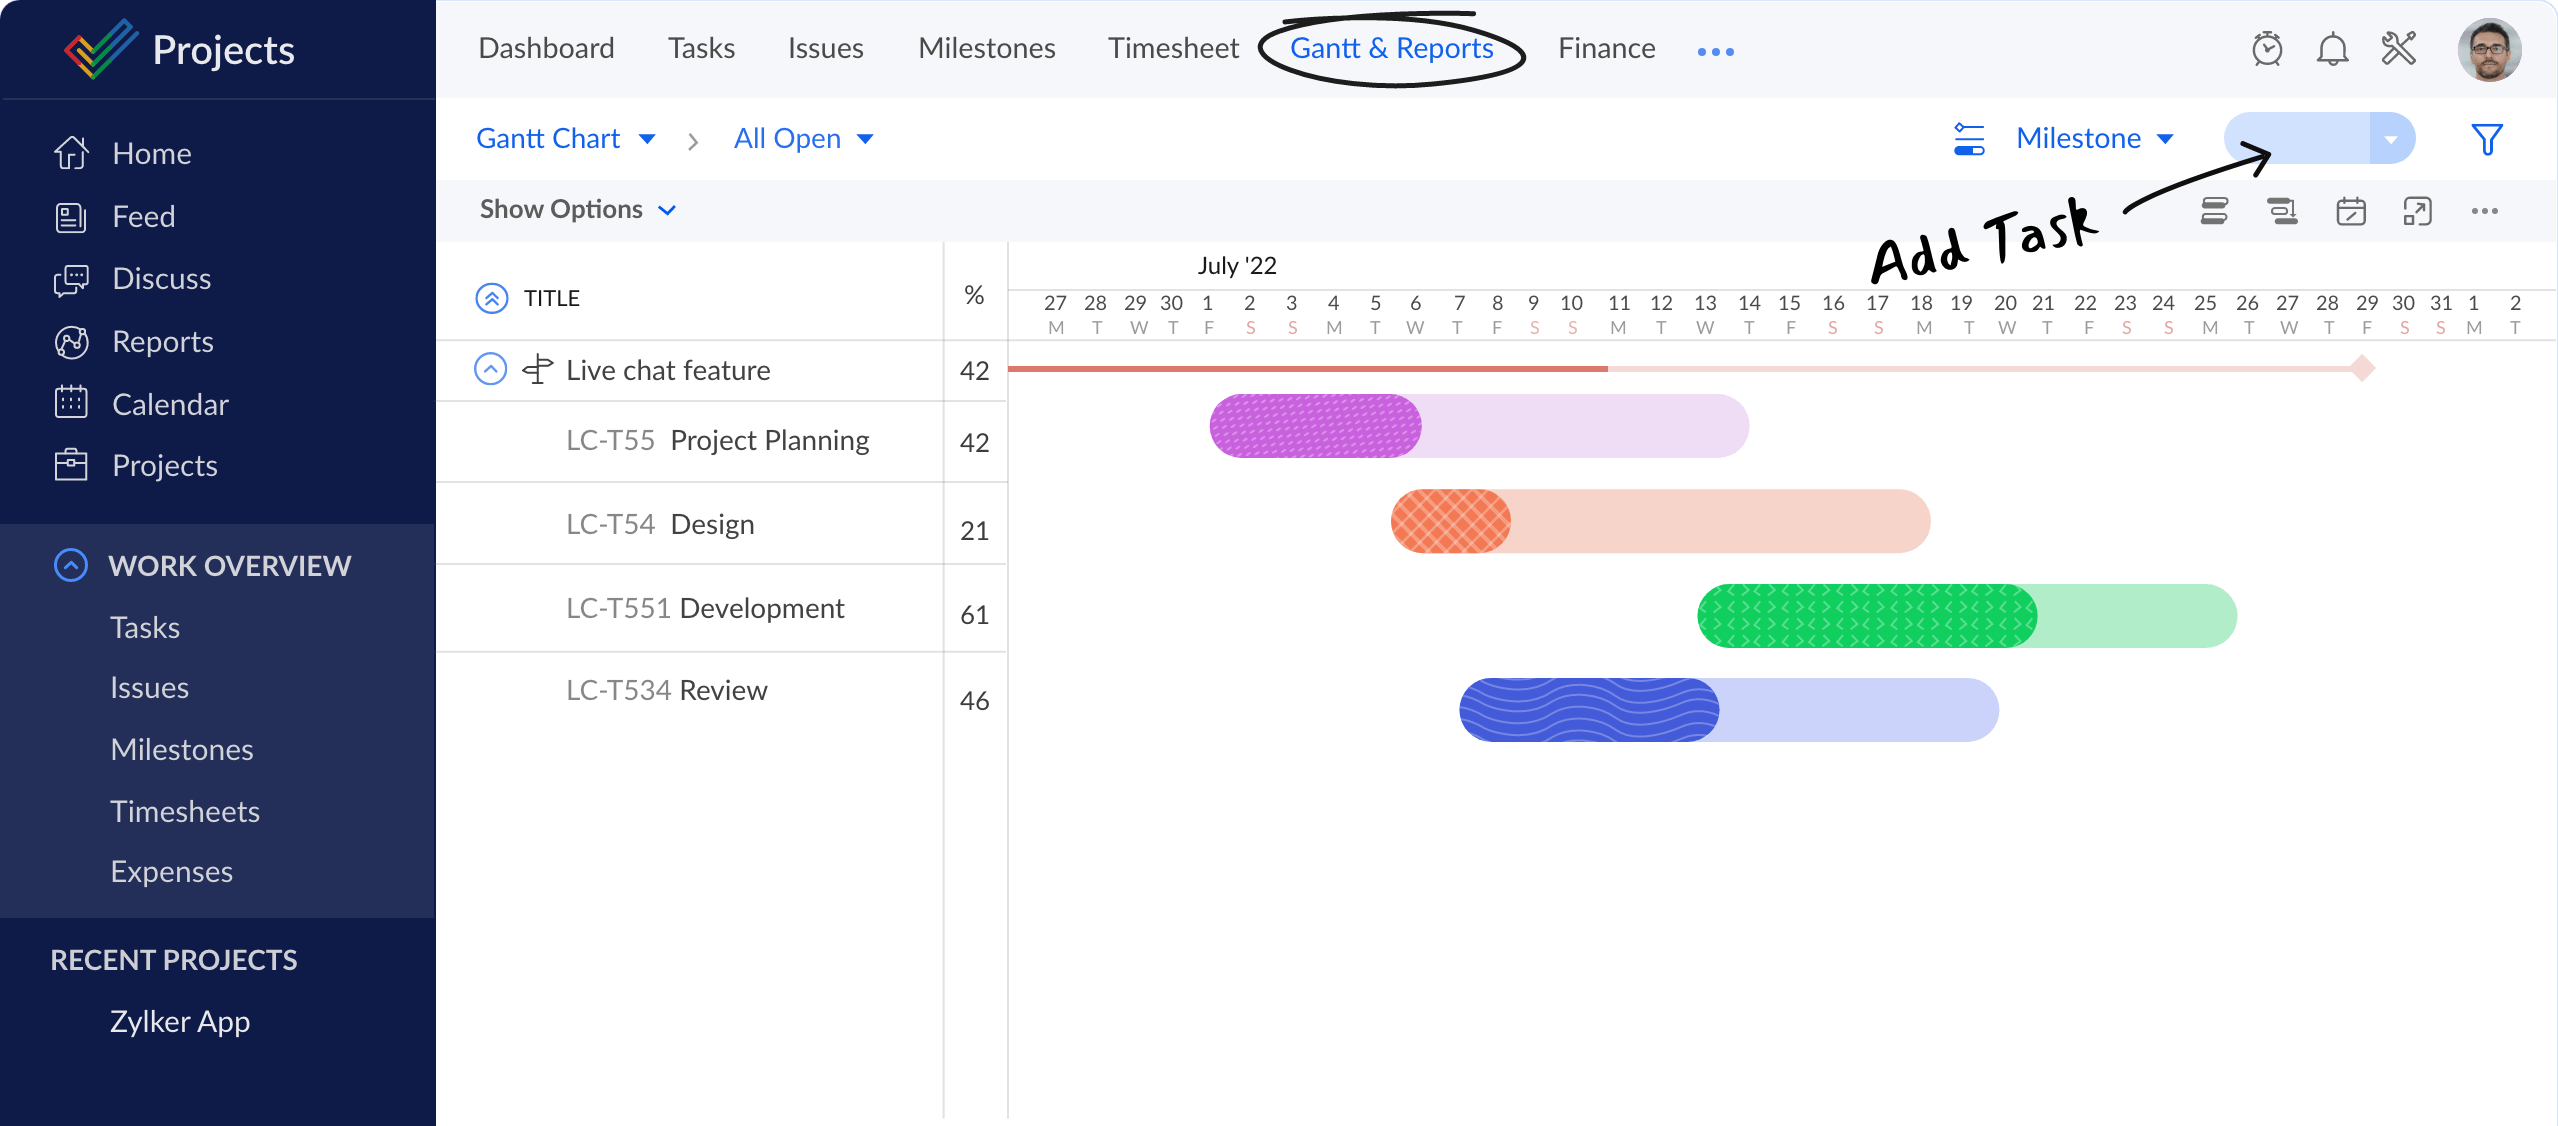Click the user profile avatar

2489,50
